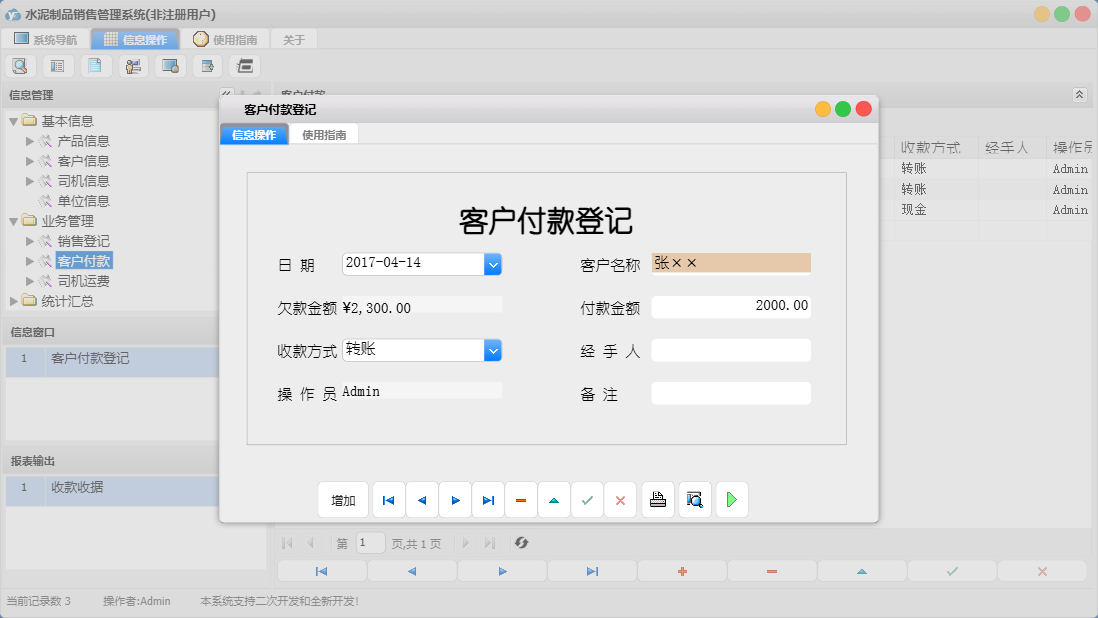The image size is (1098, 618).
Task: Click the globe screen icon in toolbar
Action: (169, 65)
